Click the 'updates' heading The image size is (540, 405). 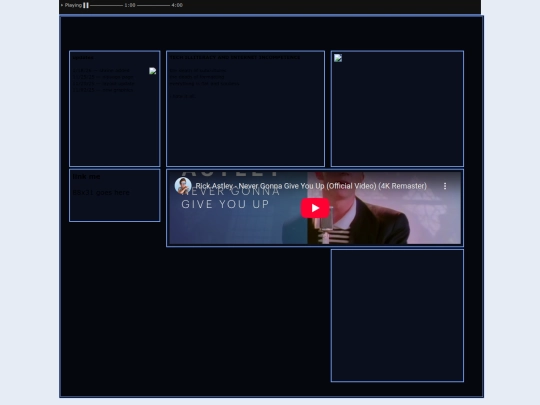pyautogui.click(x=83, y=58)
